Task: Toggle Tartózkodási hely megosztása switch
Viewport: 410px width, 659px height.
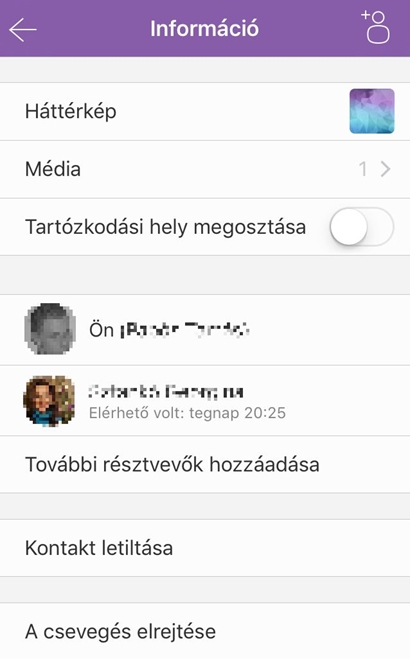Action: coord(362,227)
